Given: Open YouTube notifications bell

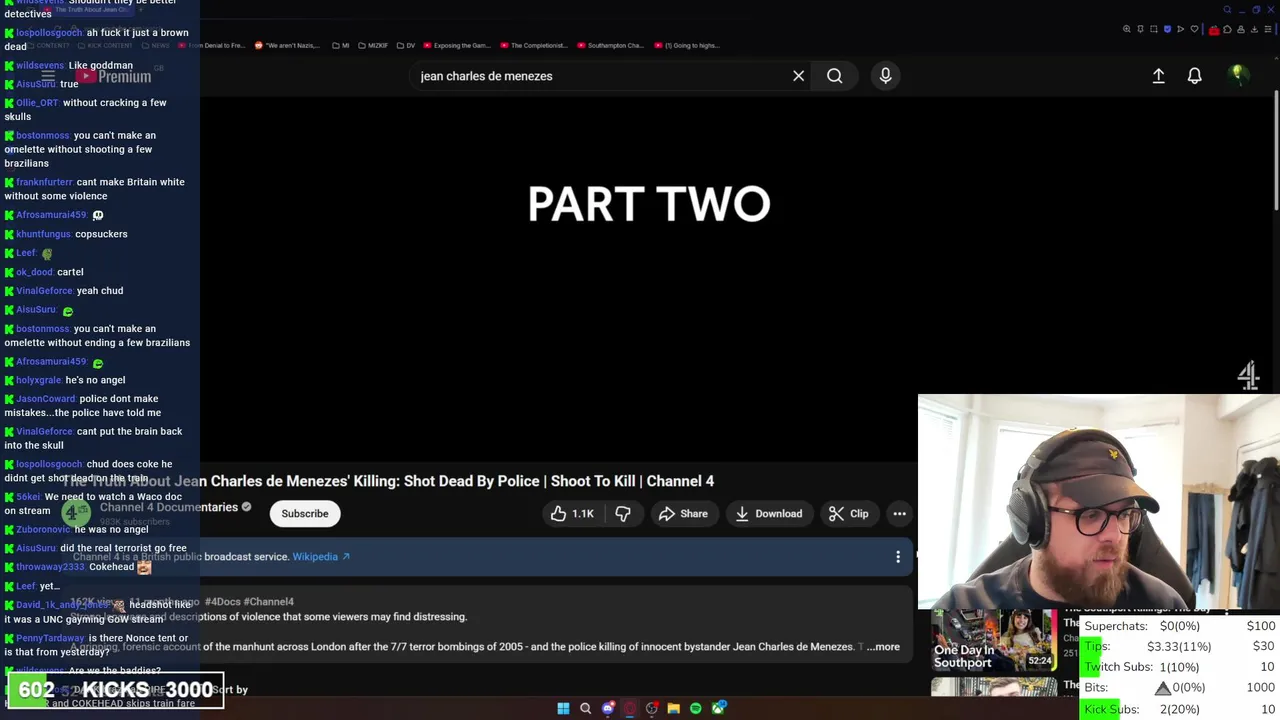Looking at the screenshot, I should point(1194,76).
